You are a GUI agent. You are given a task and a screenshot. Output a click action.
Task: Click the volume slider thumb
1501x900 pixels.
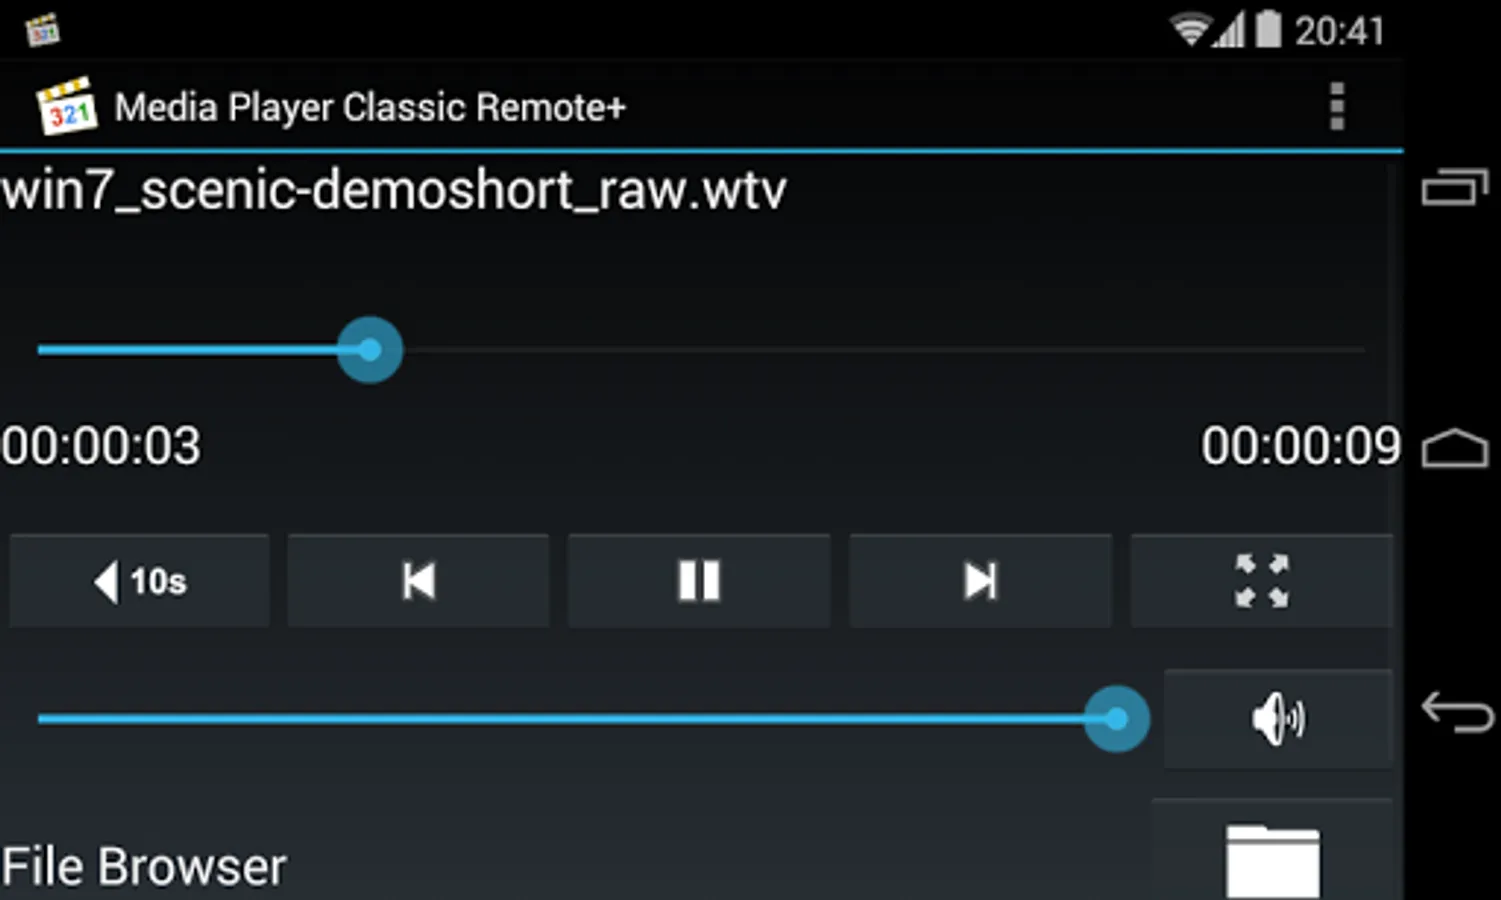pyautogui.click(x=1116, y=719)
